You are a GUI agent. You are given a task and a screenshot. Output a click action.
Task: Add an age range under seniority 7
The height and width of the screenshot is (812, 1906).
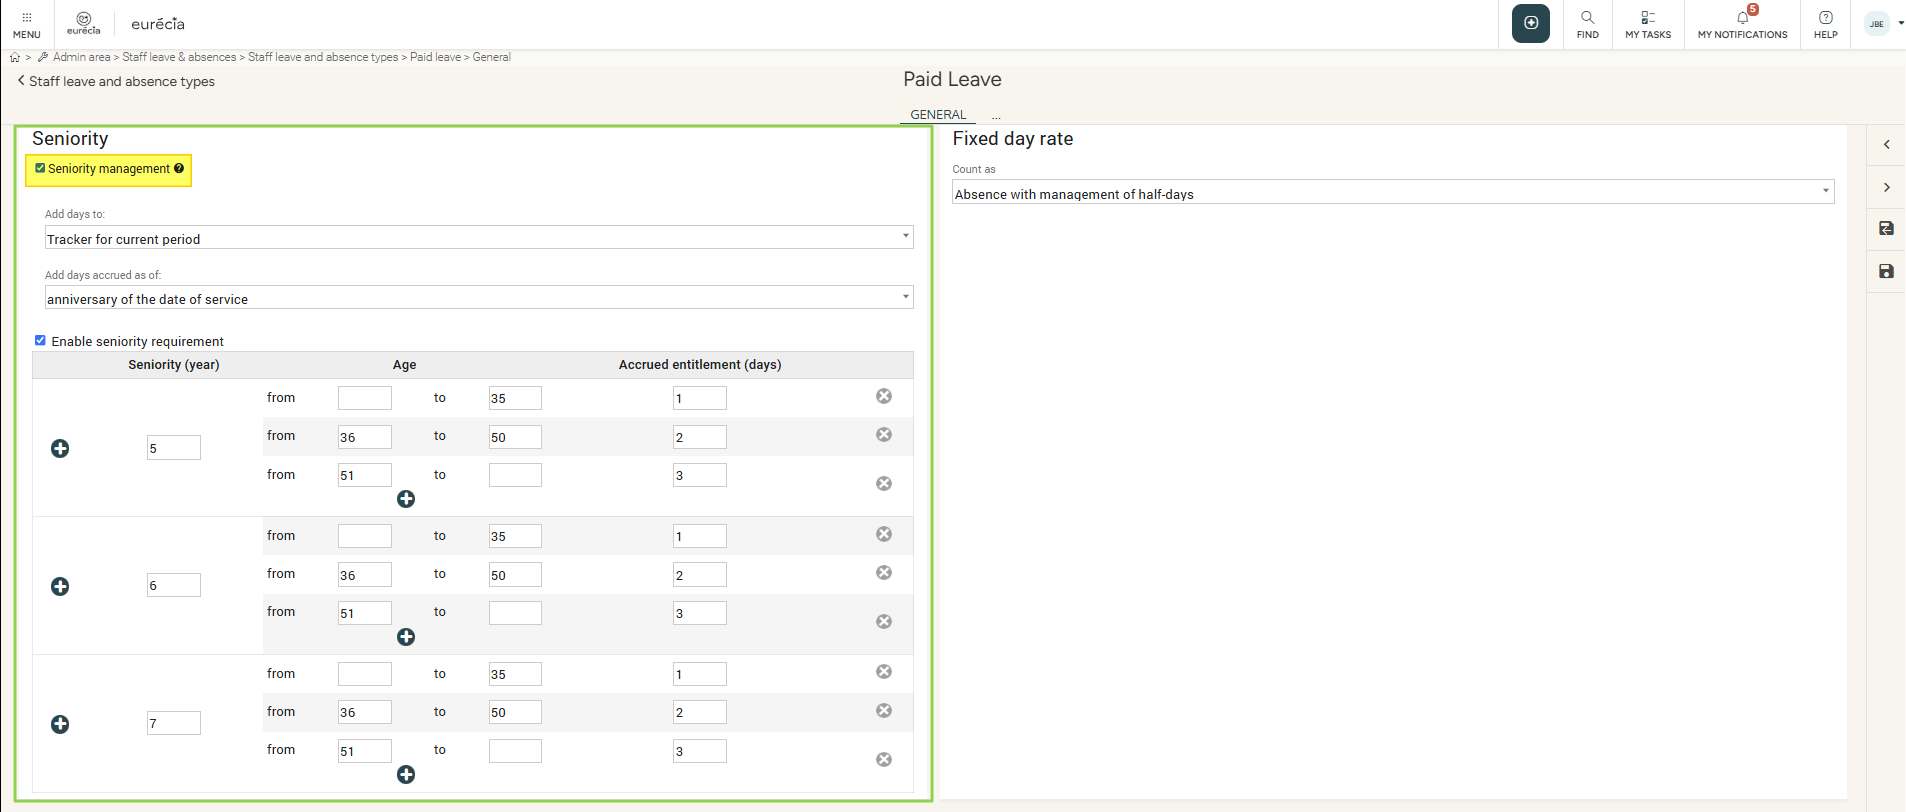coord(406,775)
